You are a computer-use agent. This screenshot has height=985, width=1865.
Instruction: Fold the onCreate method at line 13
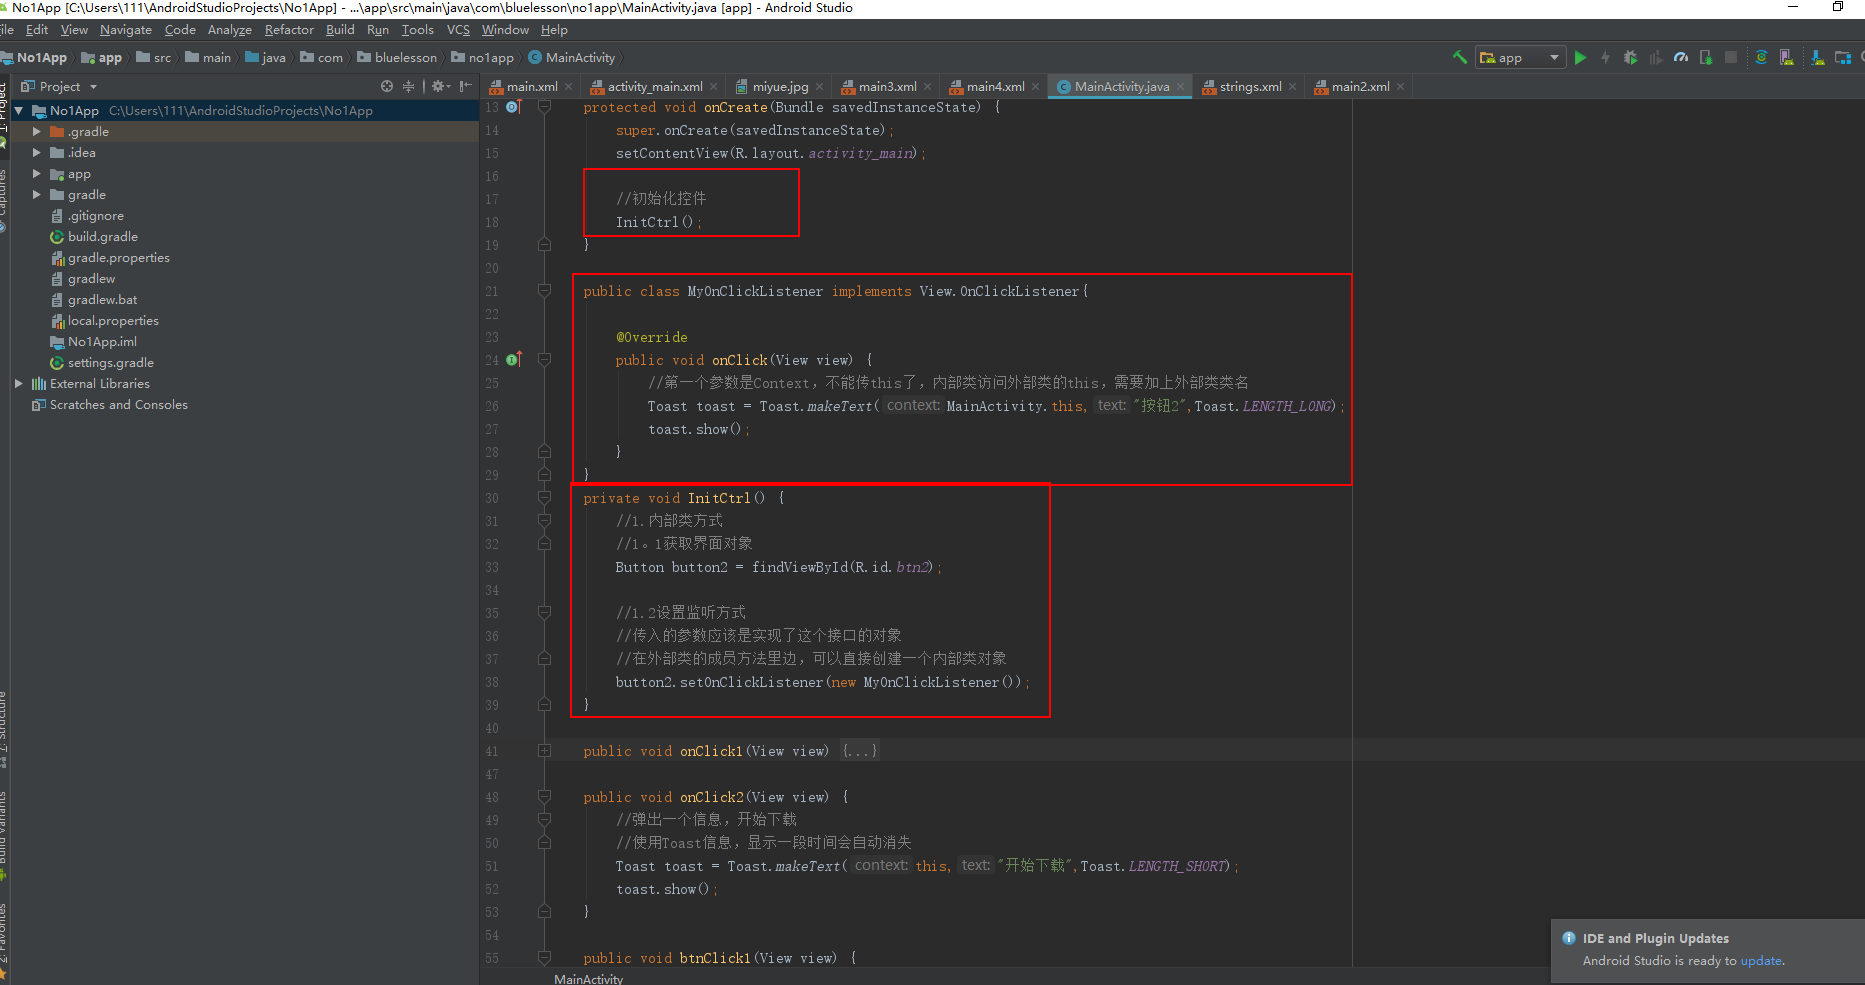(544, 107)
